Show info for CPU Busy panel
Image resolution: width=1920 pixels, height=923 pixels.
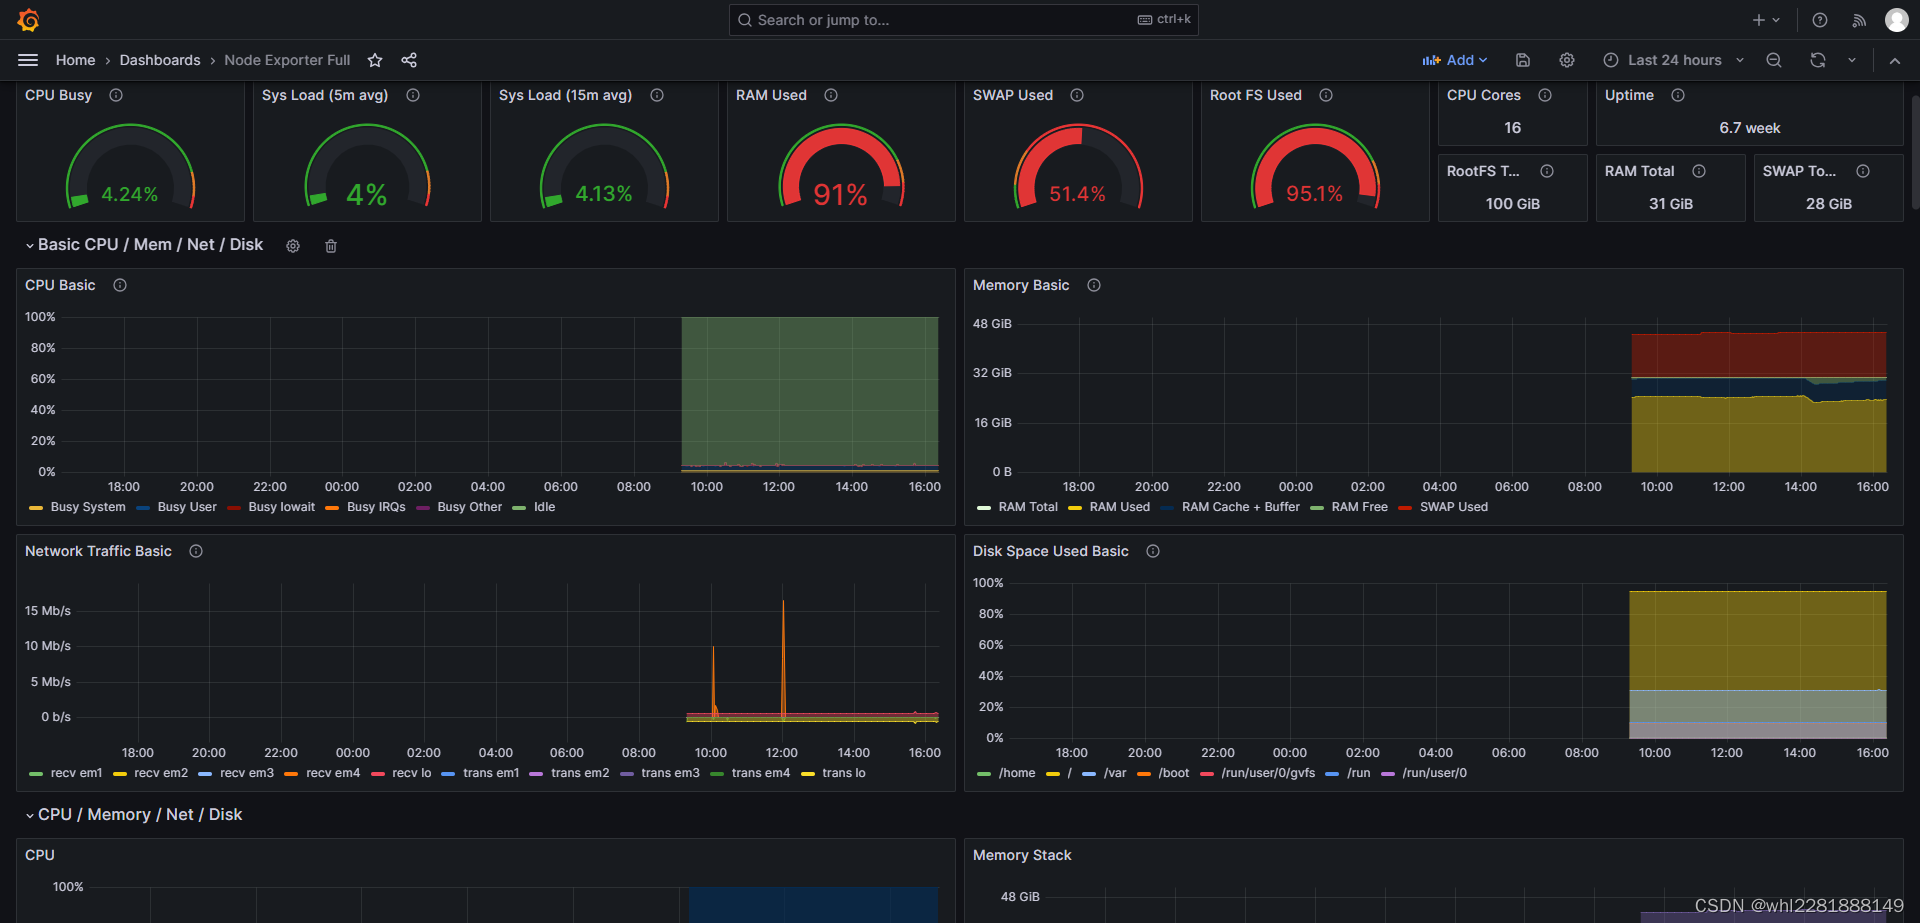click(116, 95)
